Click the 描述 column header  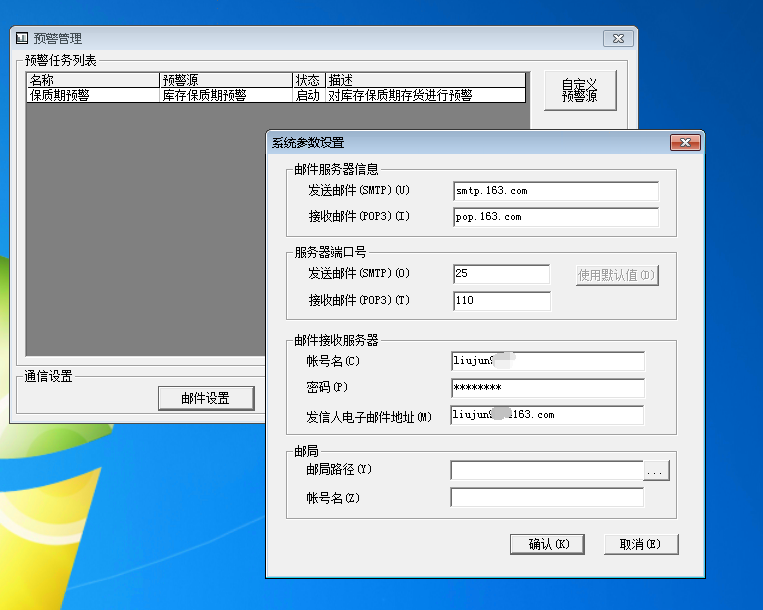click(x=425, y=80)
